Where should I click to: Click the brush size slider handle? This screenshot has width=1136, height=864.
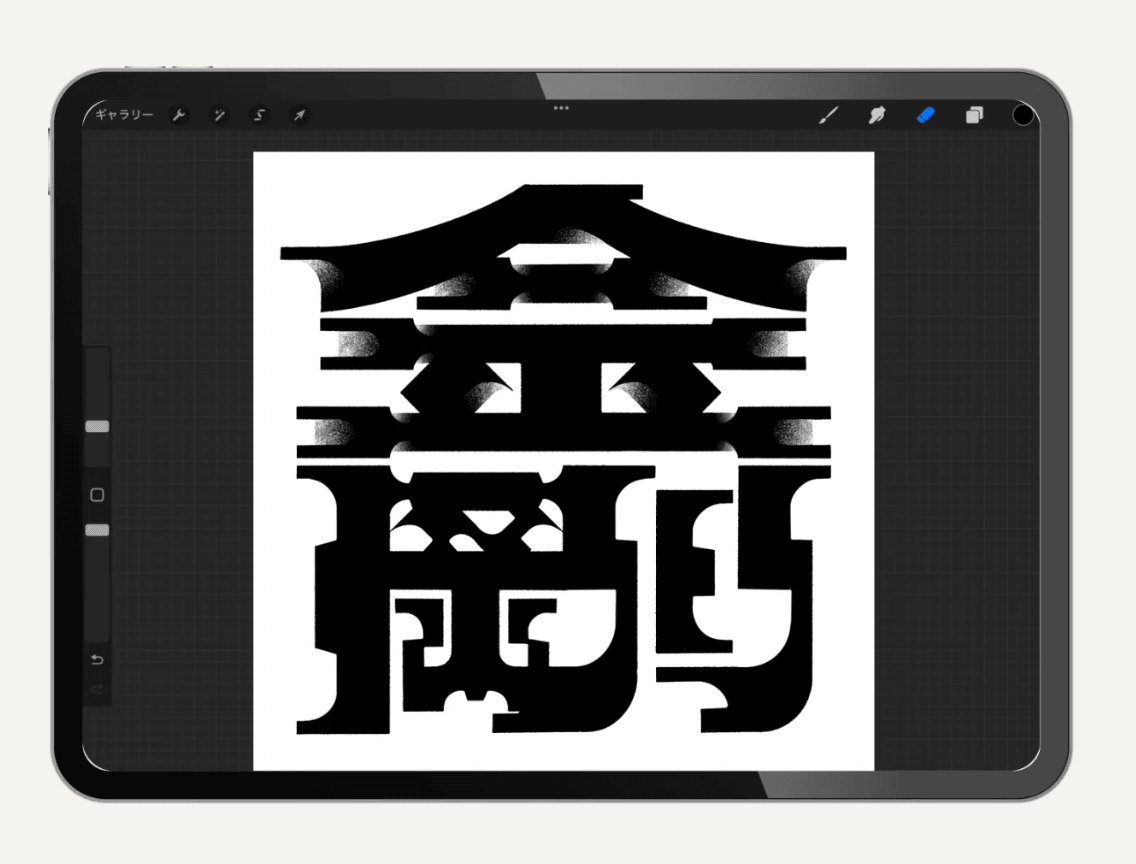97,427
